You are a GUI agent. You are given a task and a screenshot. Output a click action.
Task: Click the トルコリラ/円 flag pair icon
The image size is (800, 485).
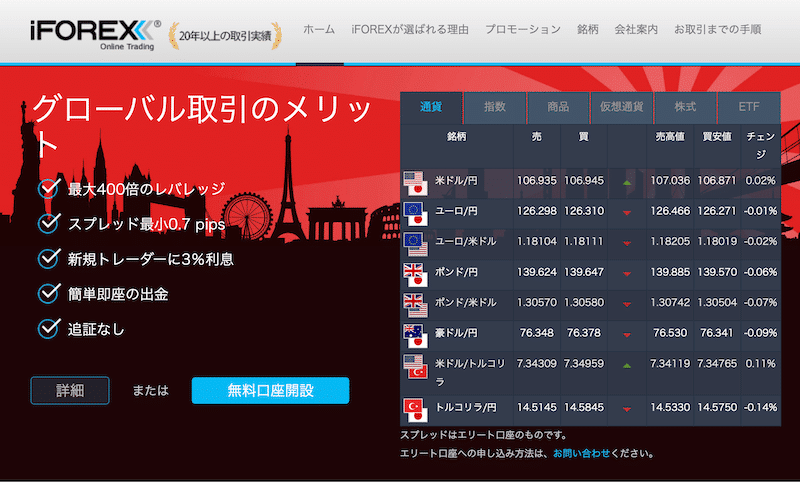click(x=415, y=411)
